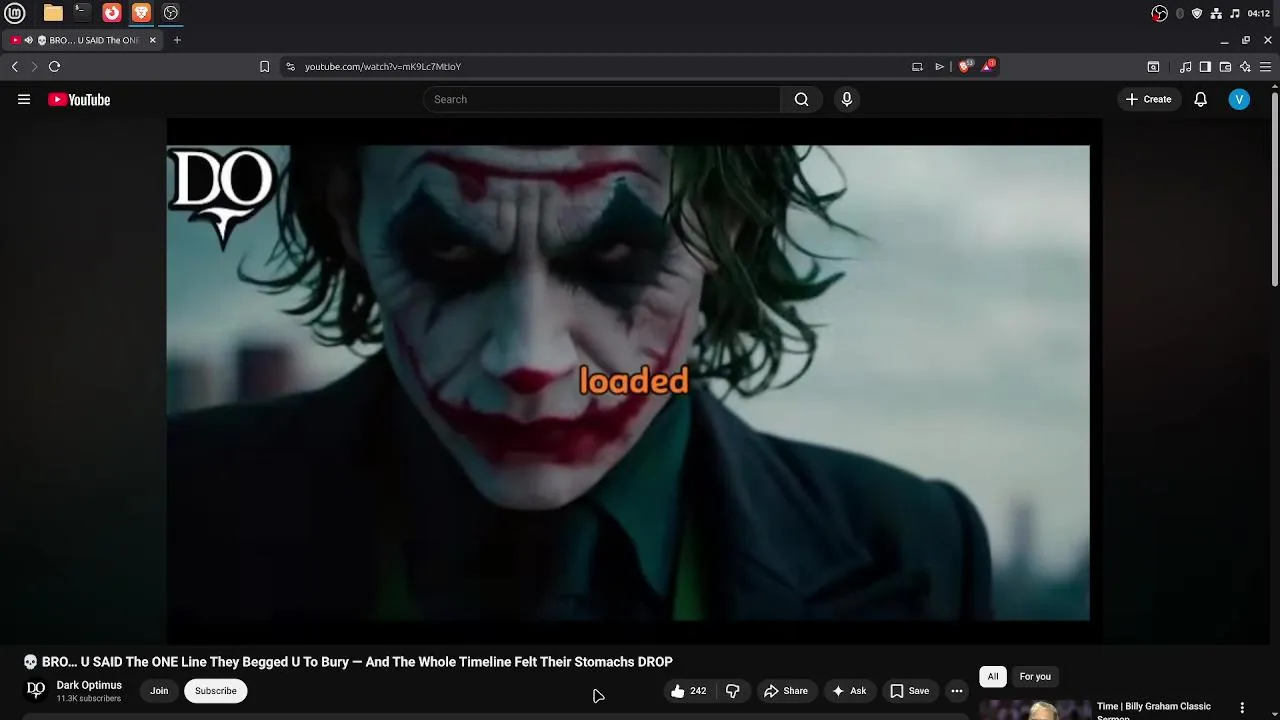The image size is (1280, 720).
Task: Subscribe to Dark Optimus
Action: (x=216, y=691)
